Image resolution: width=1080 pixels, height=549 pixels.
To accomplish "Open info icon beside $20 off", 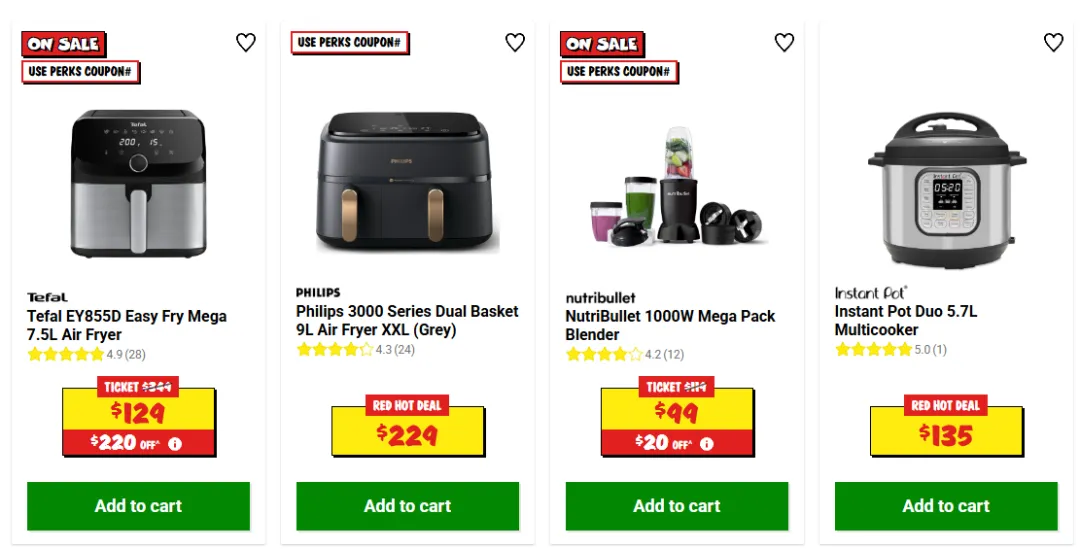I will [707, 444].
